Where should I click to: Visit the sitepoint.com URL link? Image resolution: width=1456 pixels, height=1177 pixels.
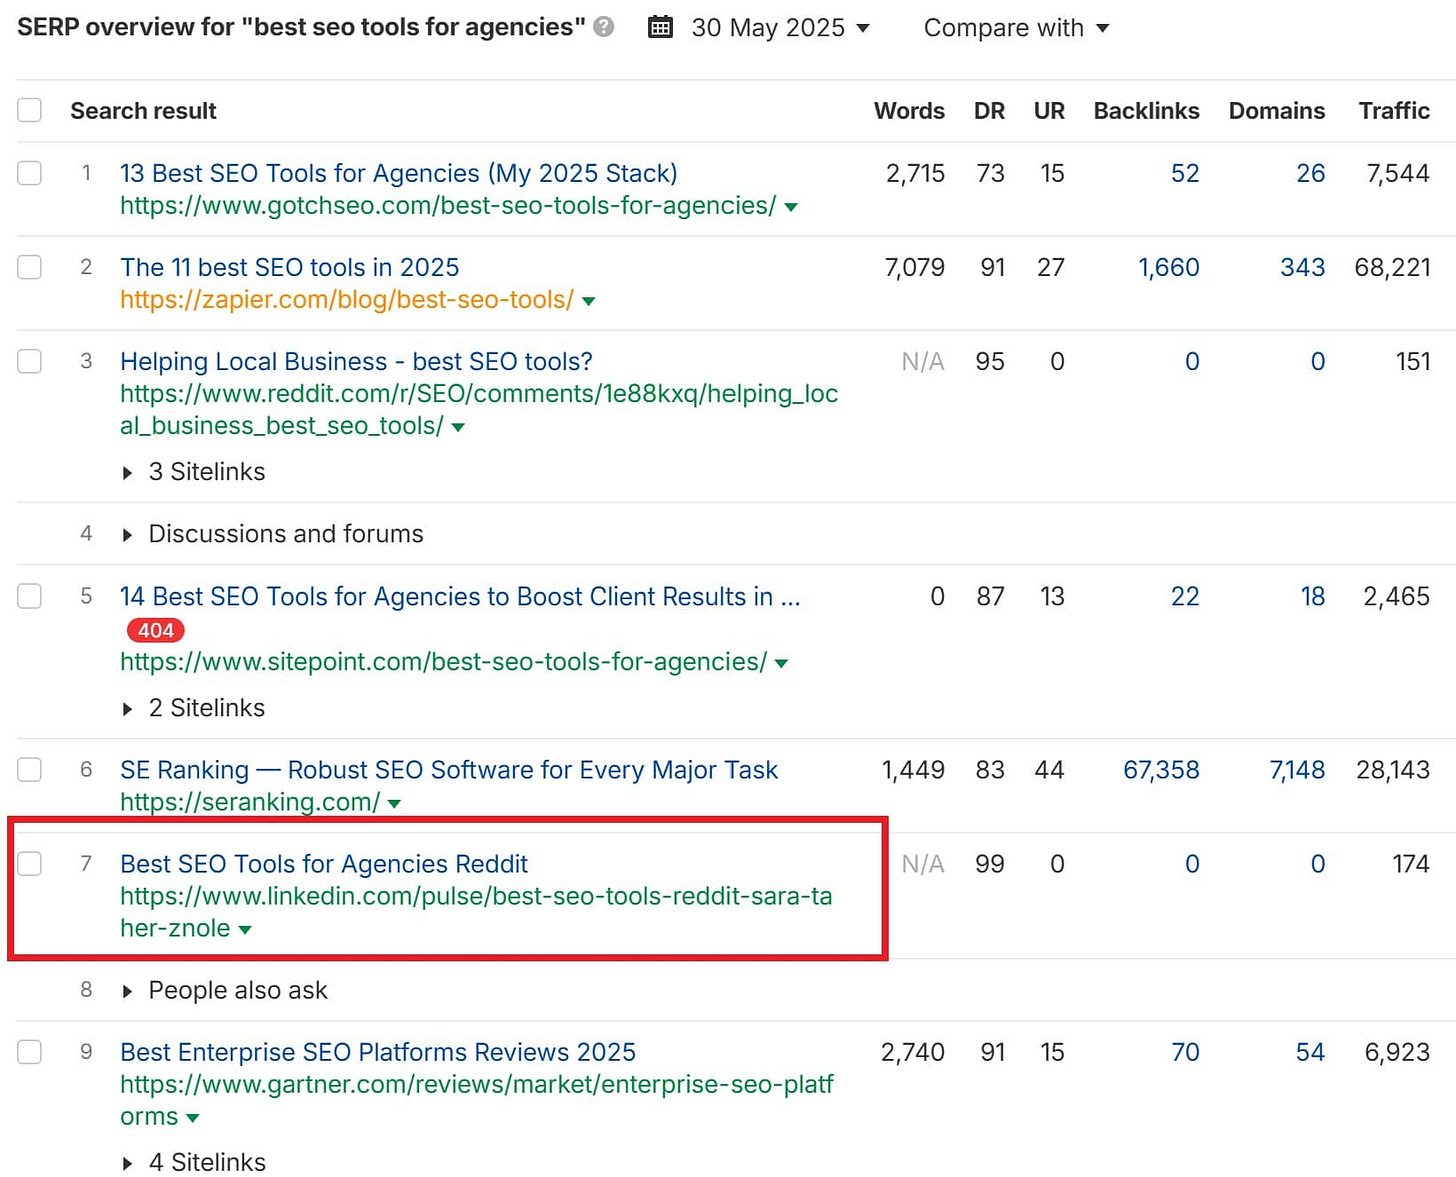tap(443, 661)
